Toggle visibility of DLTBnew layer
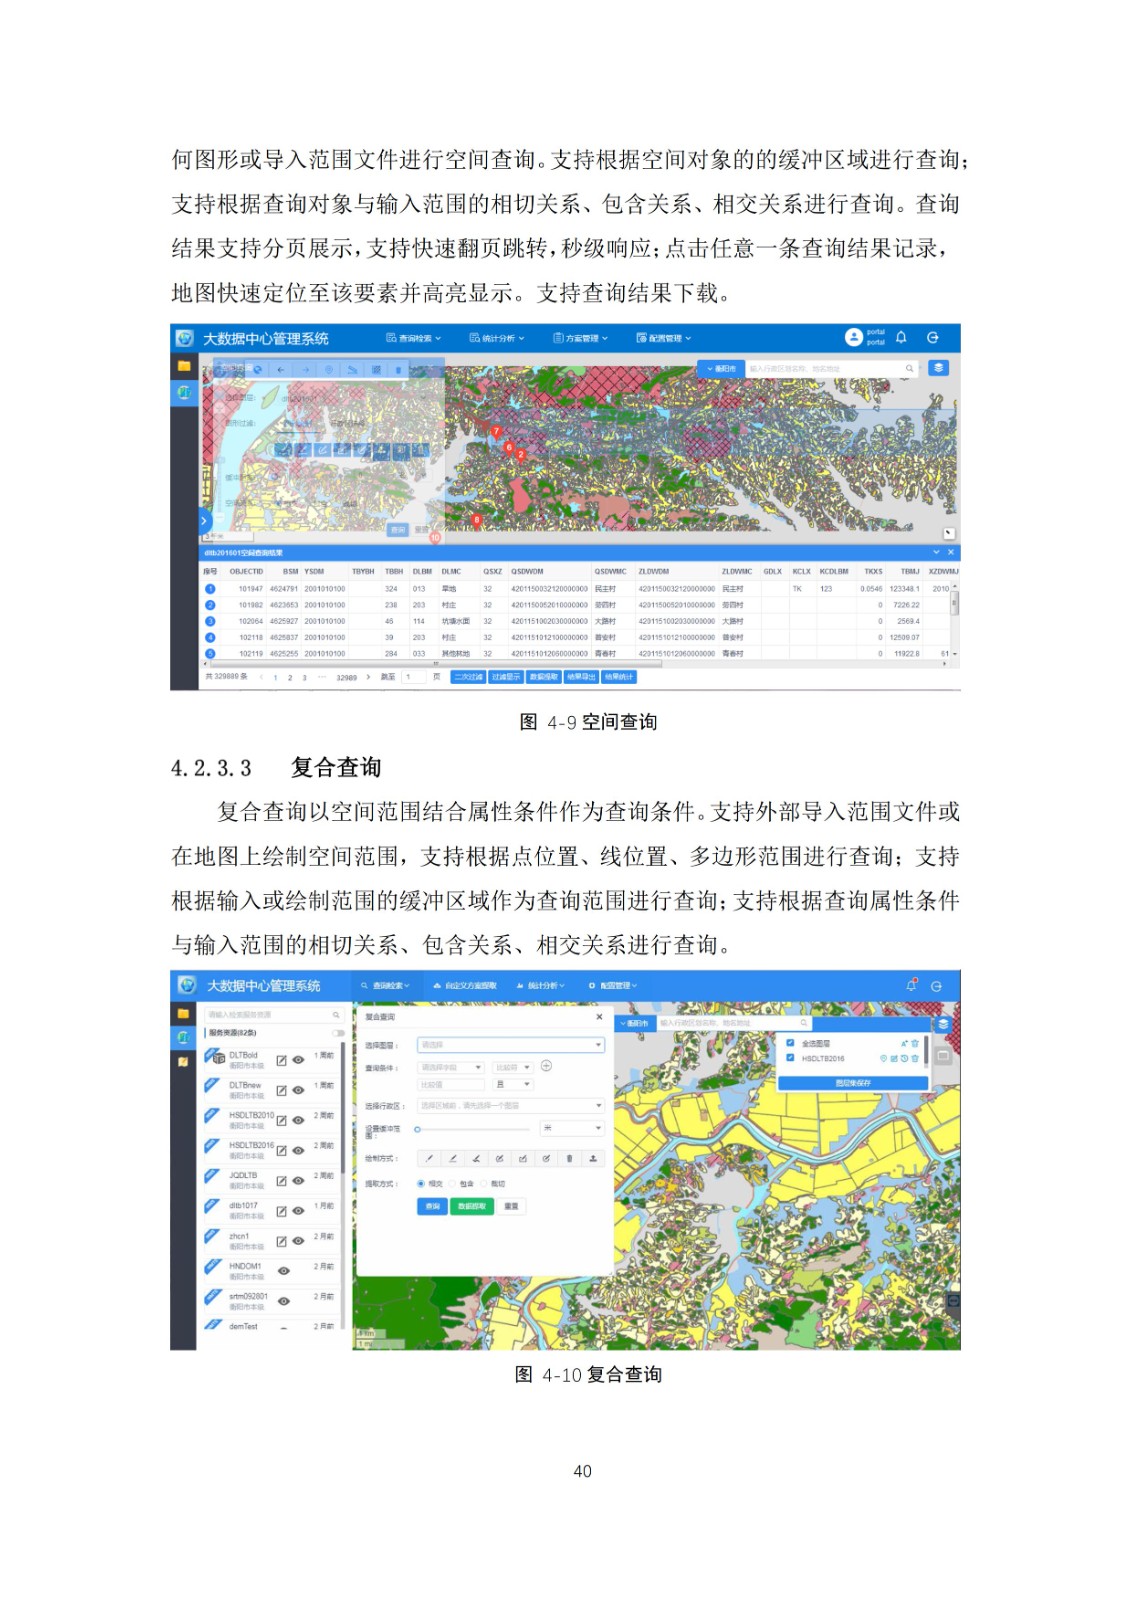 pyautogui.click(x=298, y=1091)
